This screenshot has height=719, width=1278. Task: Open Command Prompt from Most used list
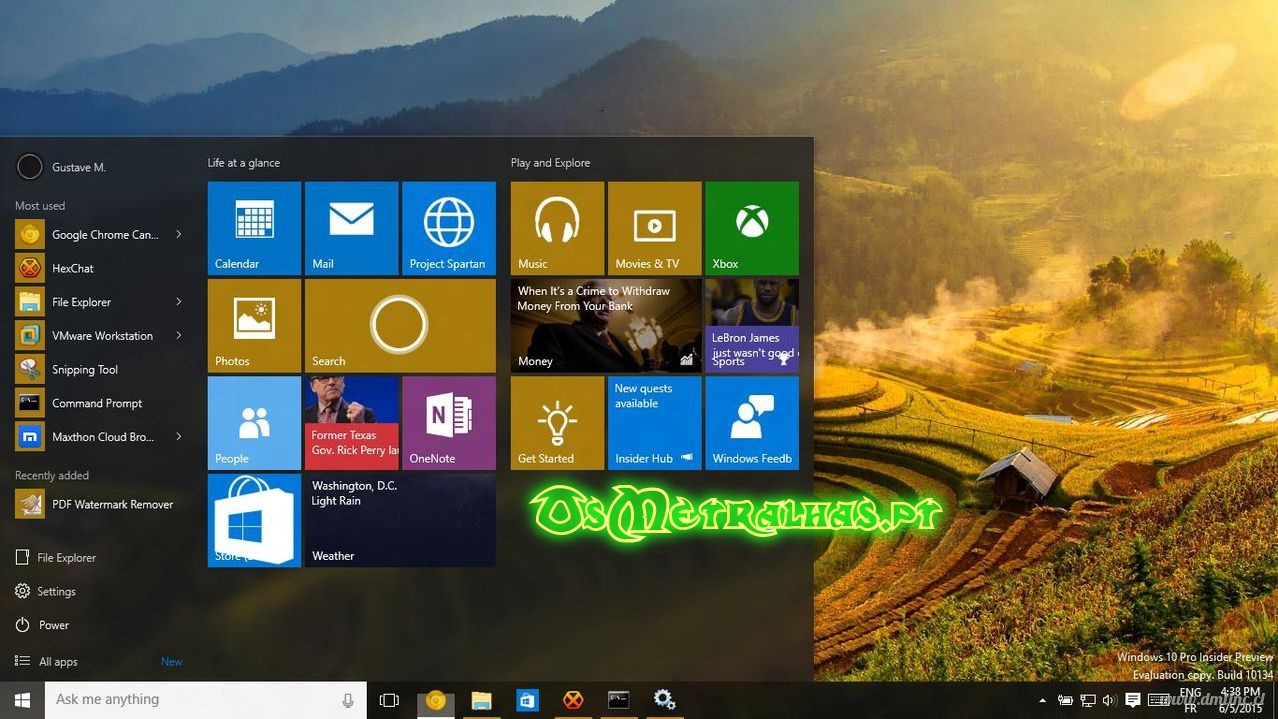click(100, 403)
